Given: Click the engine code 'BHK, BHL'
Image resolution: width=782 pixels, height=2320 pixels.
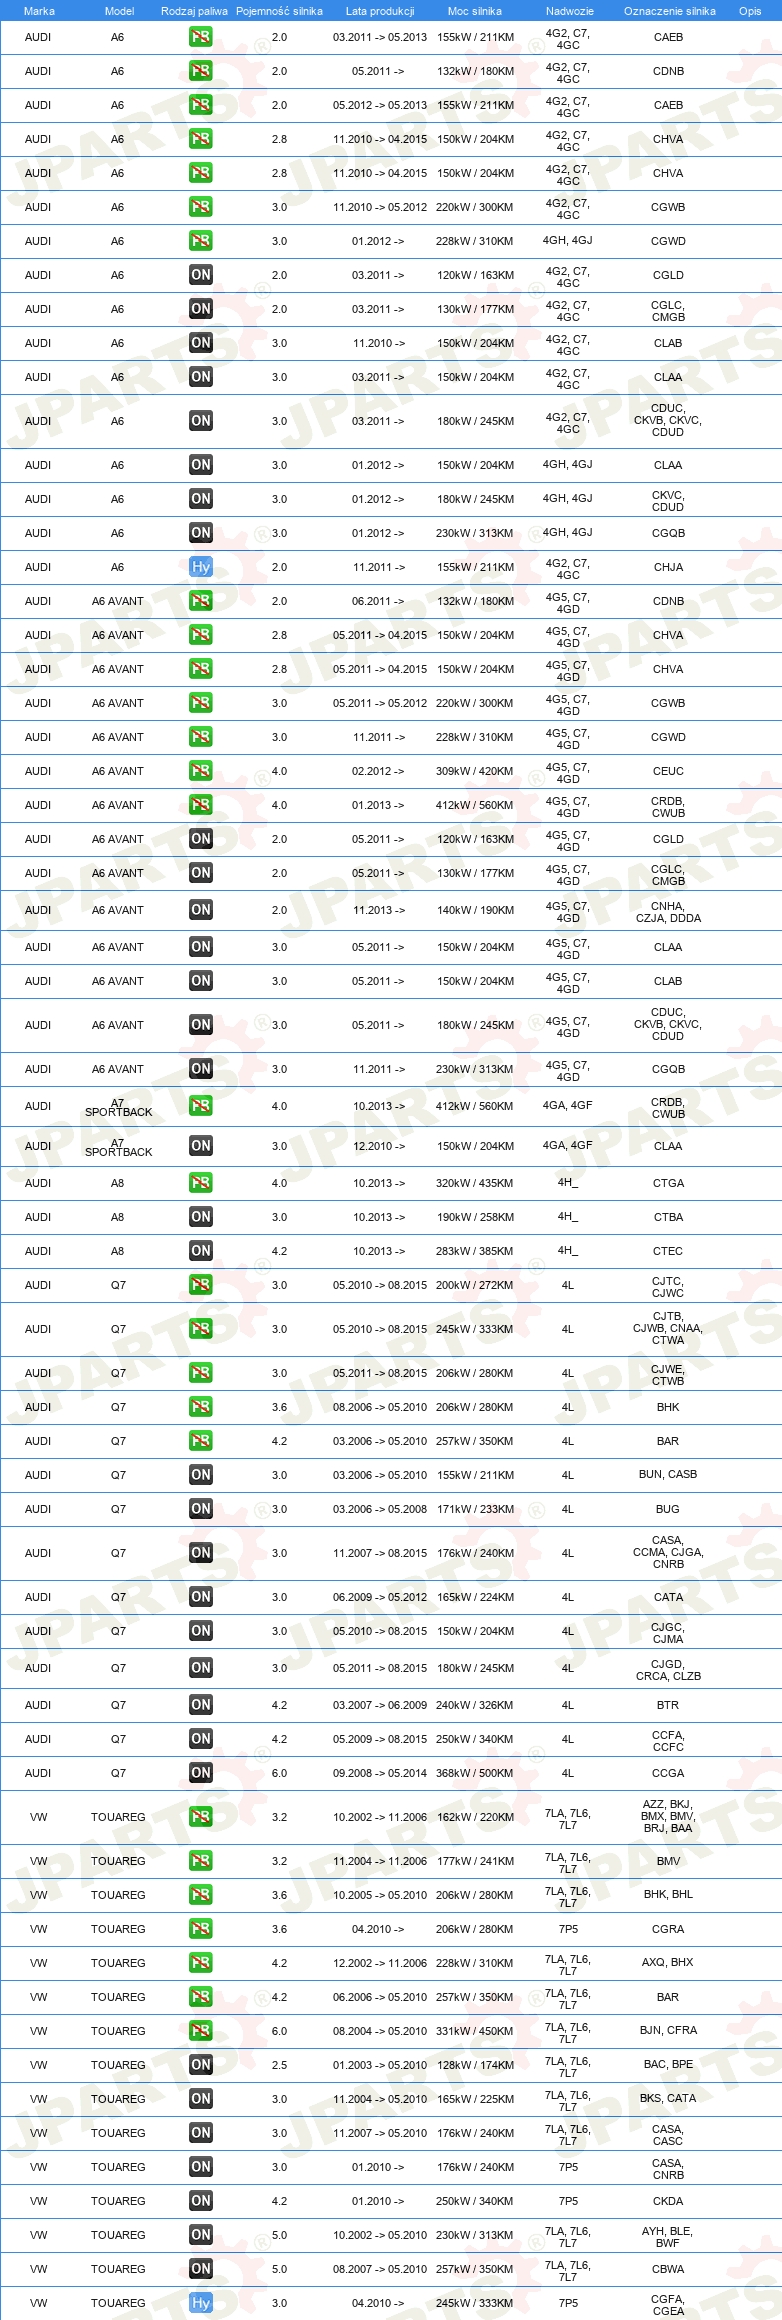Looking at the screenshot, I should click(x=668, y=1894).
